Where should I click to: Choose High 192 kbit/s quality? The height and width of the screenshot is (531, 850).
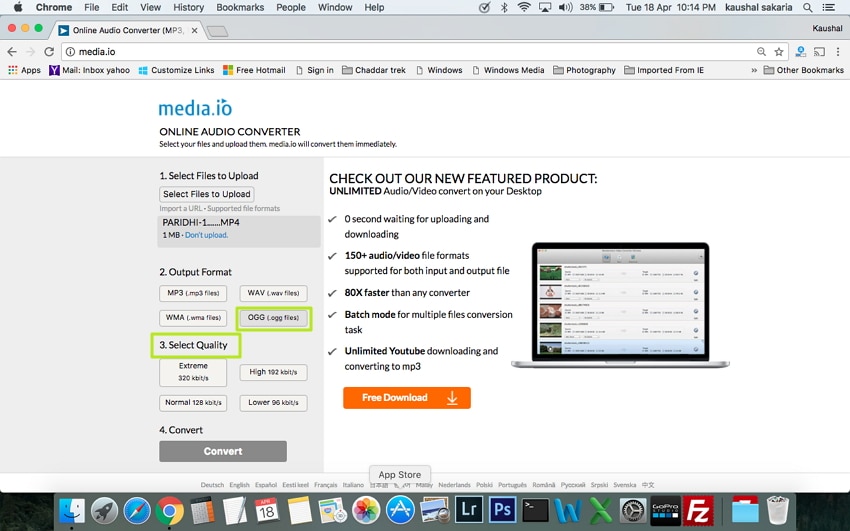coord(273,372)
